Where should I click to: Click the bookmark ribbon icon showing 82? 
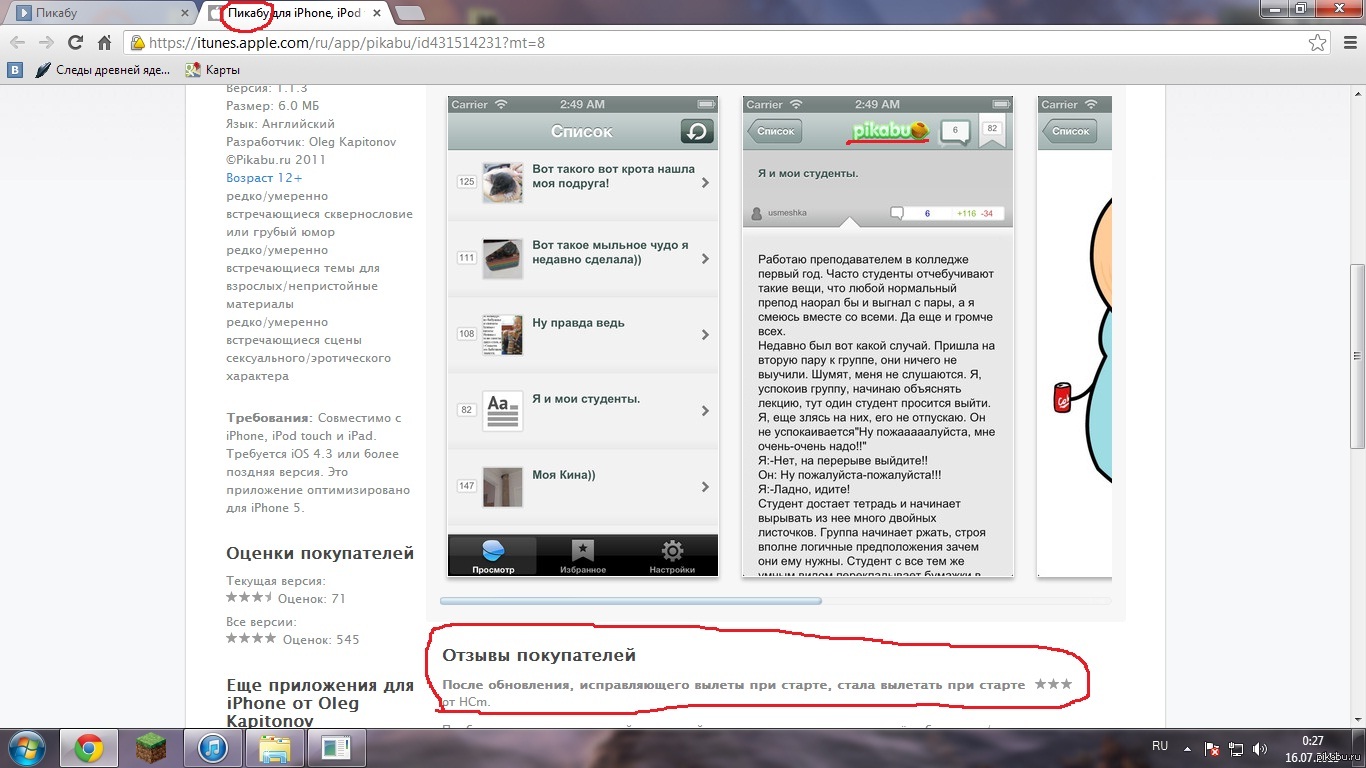(x=992, y=132)
